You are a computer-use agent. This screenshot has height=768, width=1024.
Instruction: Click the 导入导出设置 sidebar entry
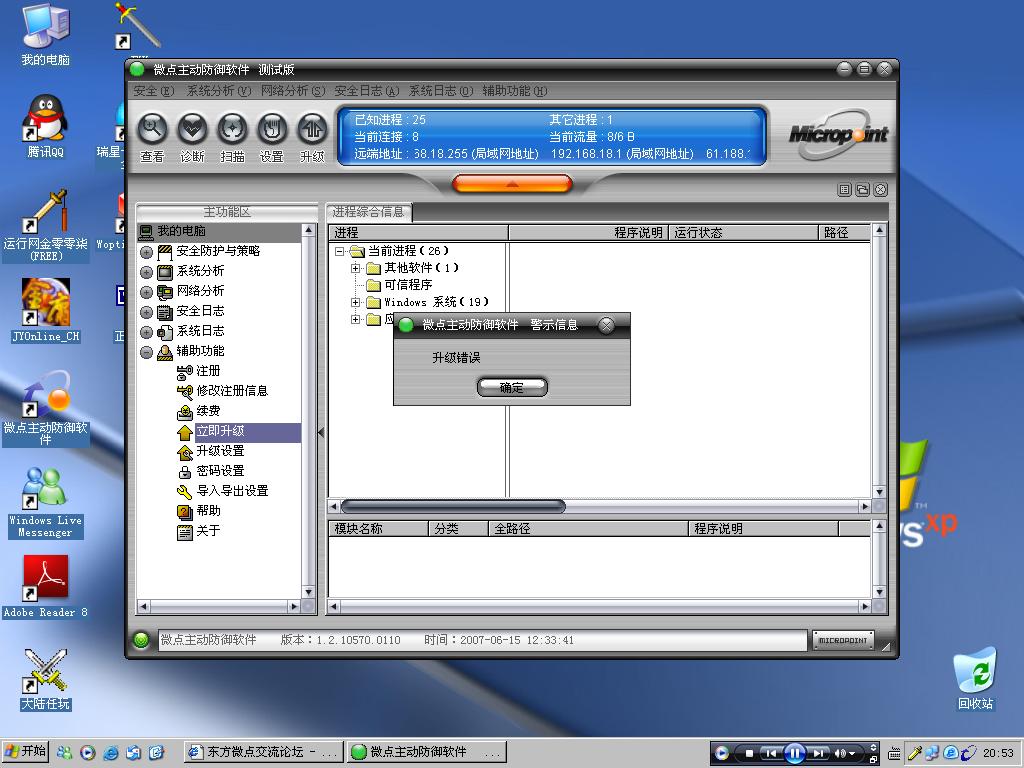point(231,491)
